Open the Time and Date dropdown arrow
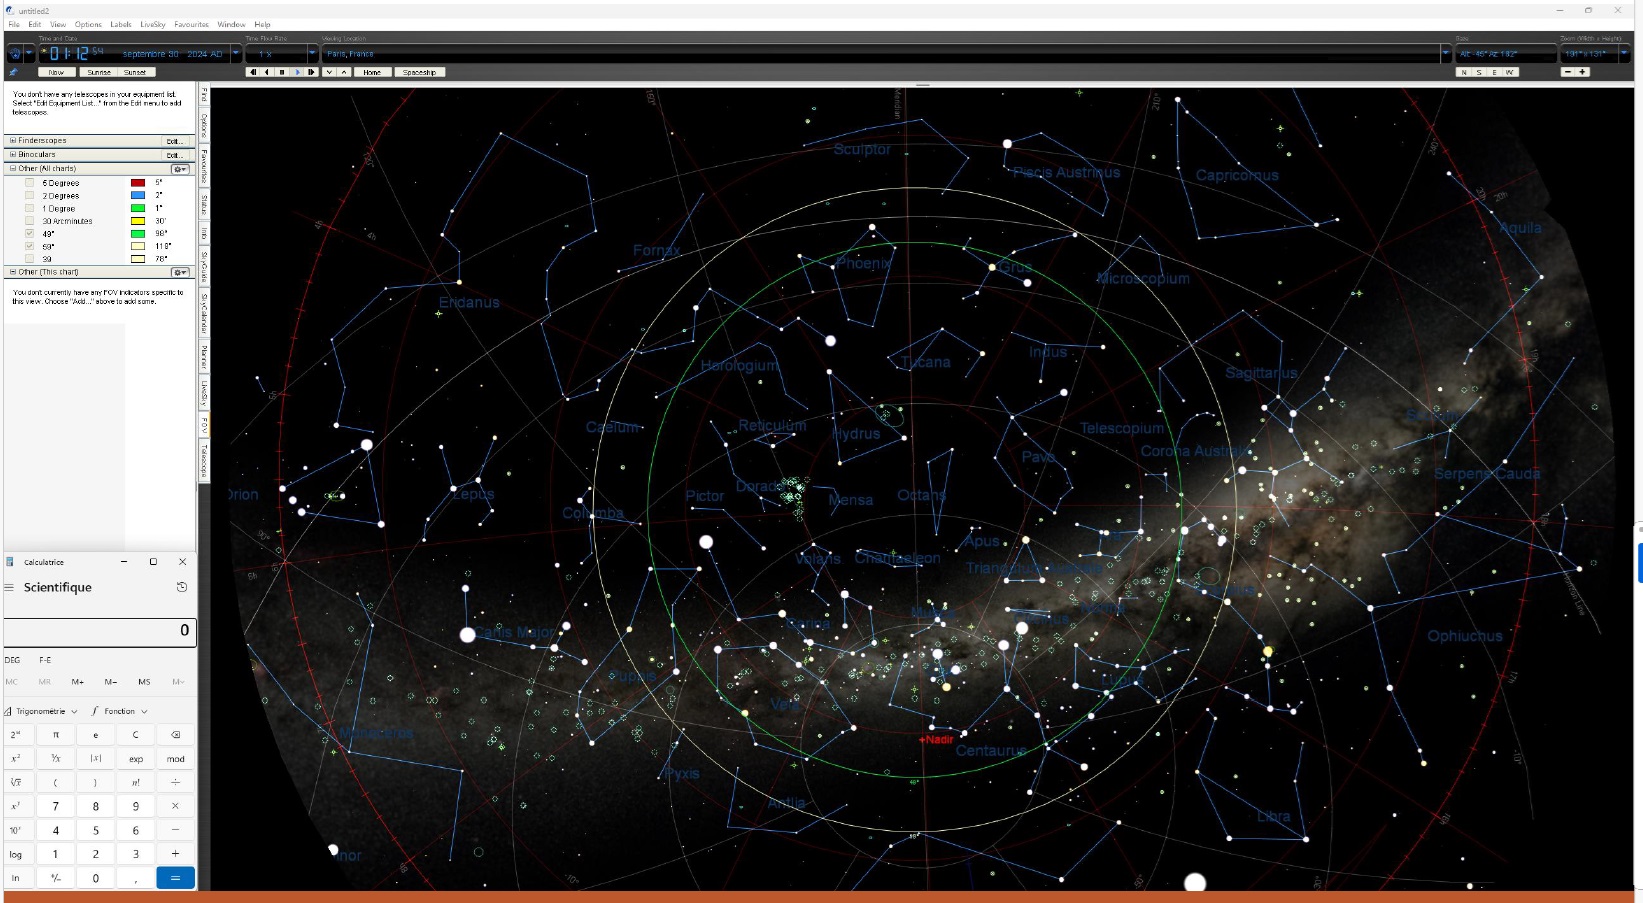1643x903 pixels. click(236, 54)
